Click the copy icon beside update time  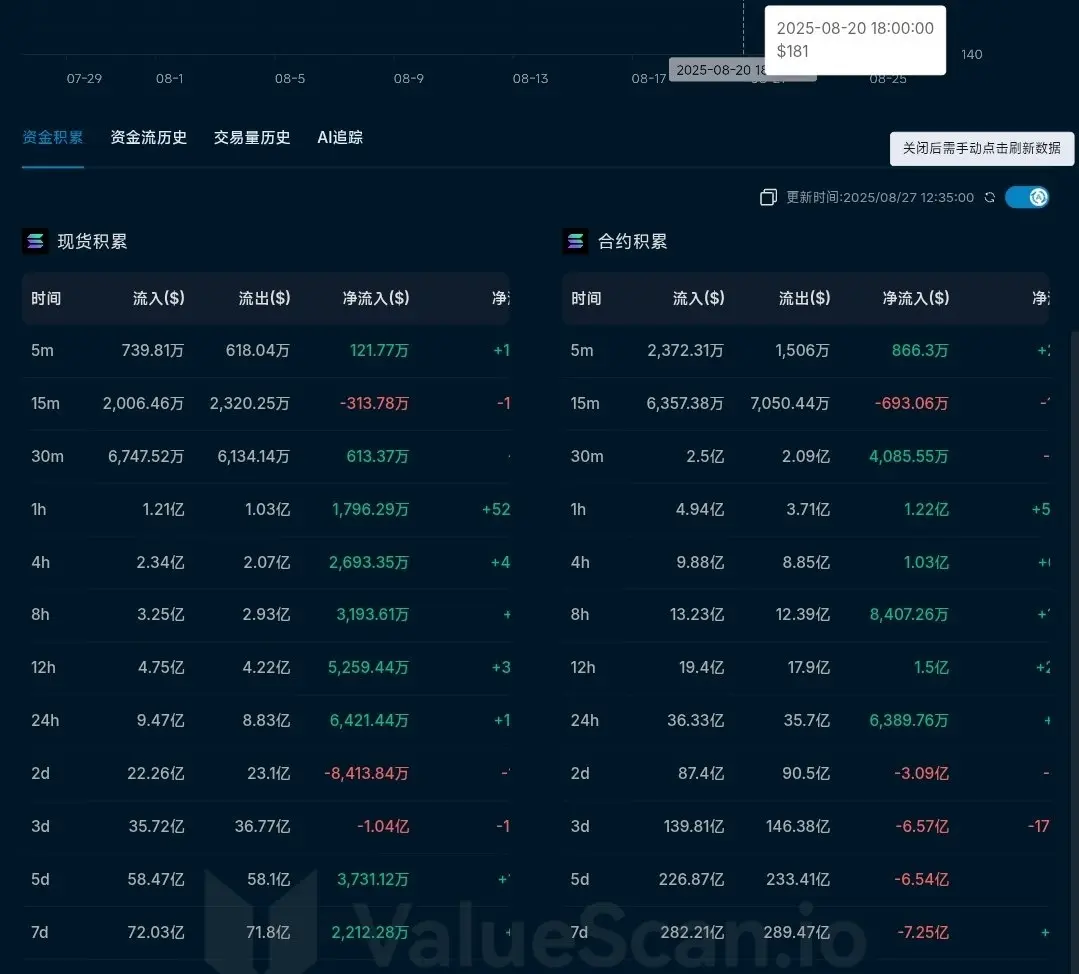[x=768, y=198]
